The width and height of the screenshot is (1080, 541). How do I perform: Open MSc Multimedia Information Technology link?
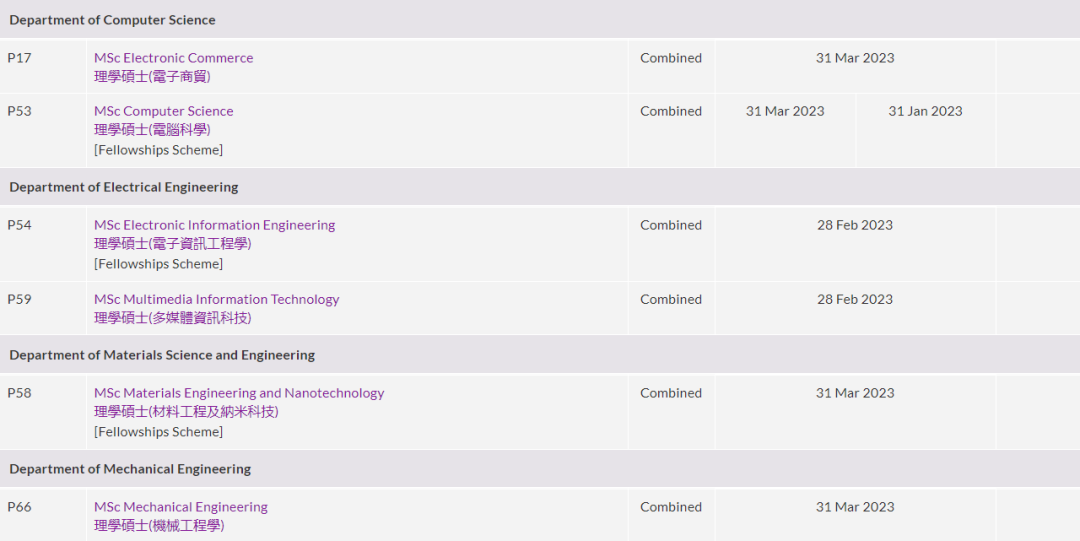point(216,299)
